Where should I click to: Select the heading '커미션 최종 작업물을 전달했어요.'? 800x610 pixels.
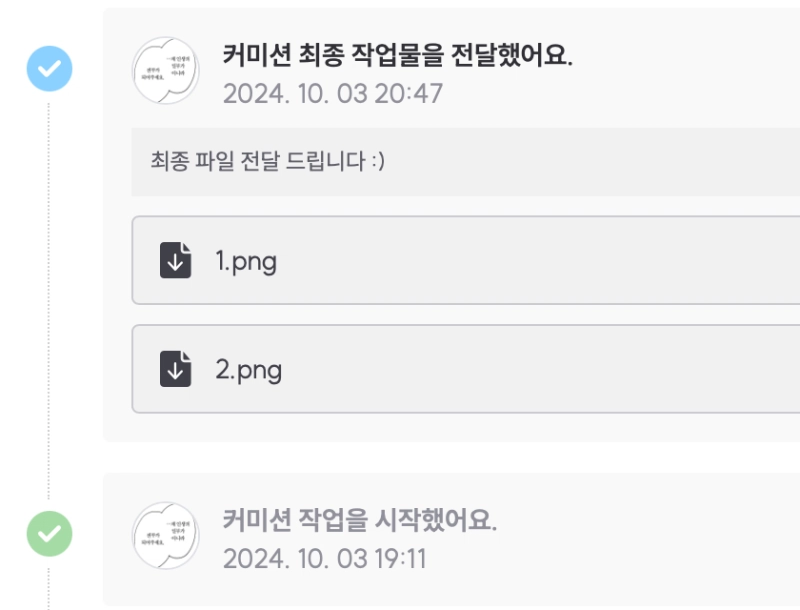397,55
